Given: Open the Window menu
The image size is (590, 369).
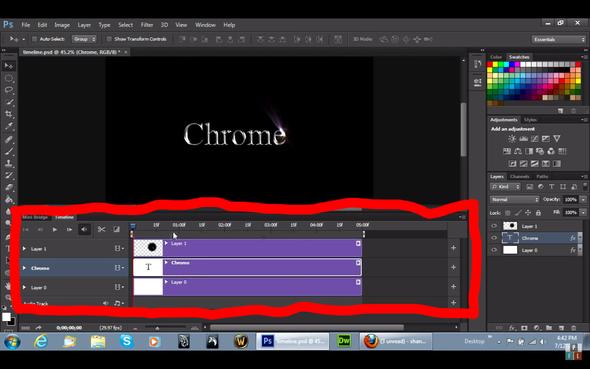Looking at the screenshot, I should click(x=205, y=25).
